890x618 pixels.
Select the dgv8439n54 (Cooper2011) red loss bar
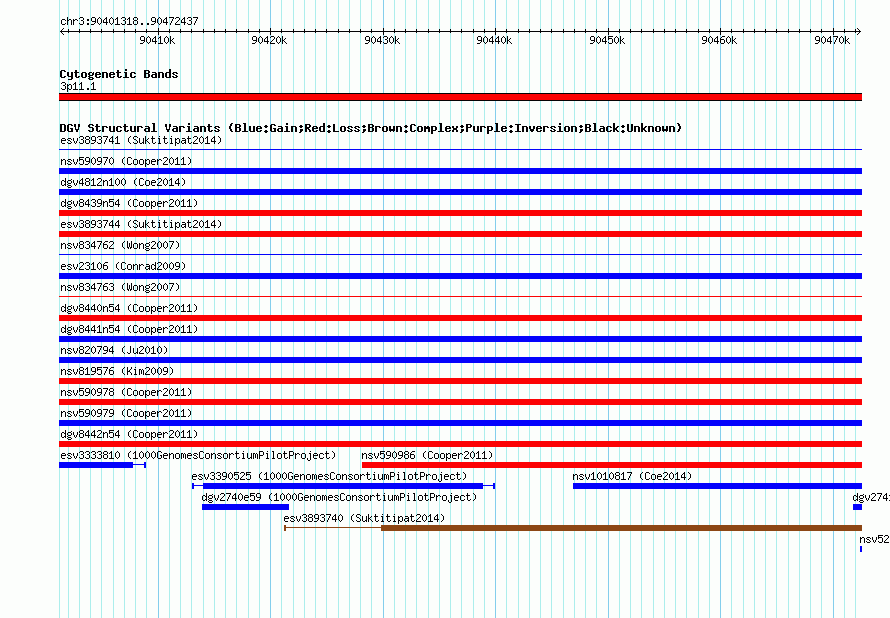(460, 213)
